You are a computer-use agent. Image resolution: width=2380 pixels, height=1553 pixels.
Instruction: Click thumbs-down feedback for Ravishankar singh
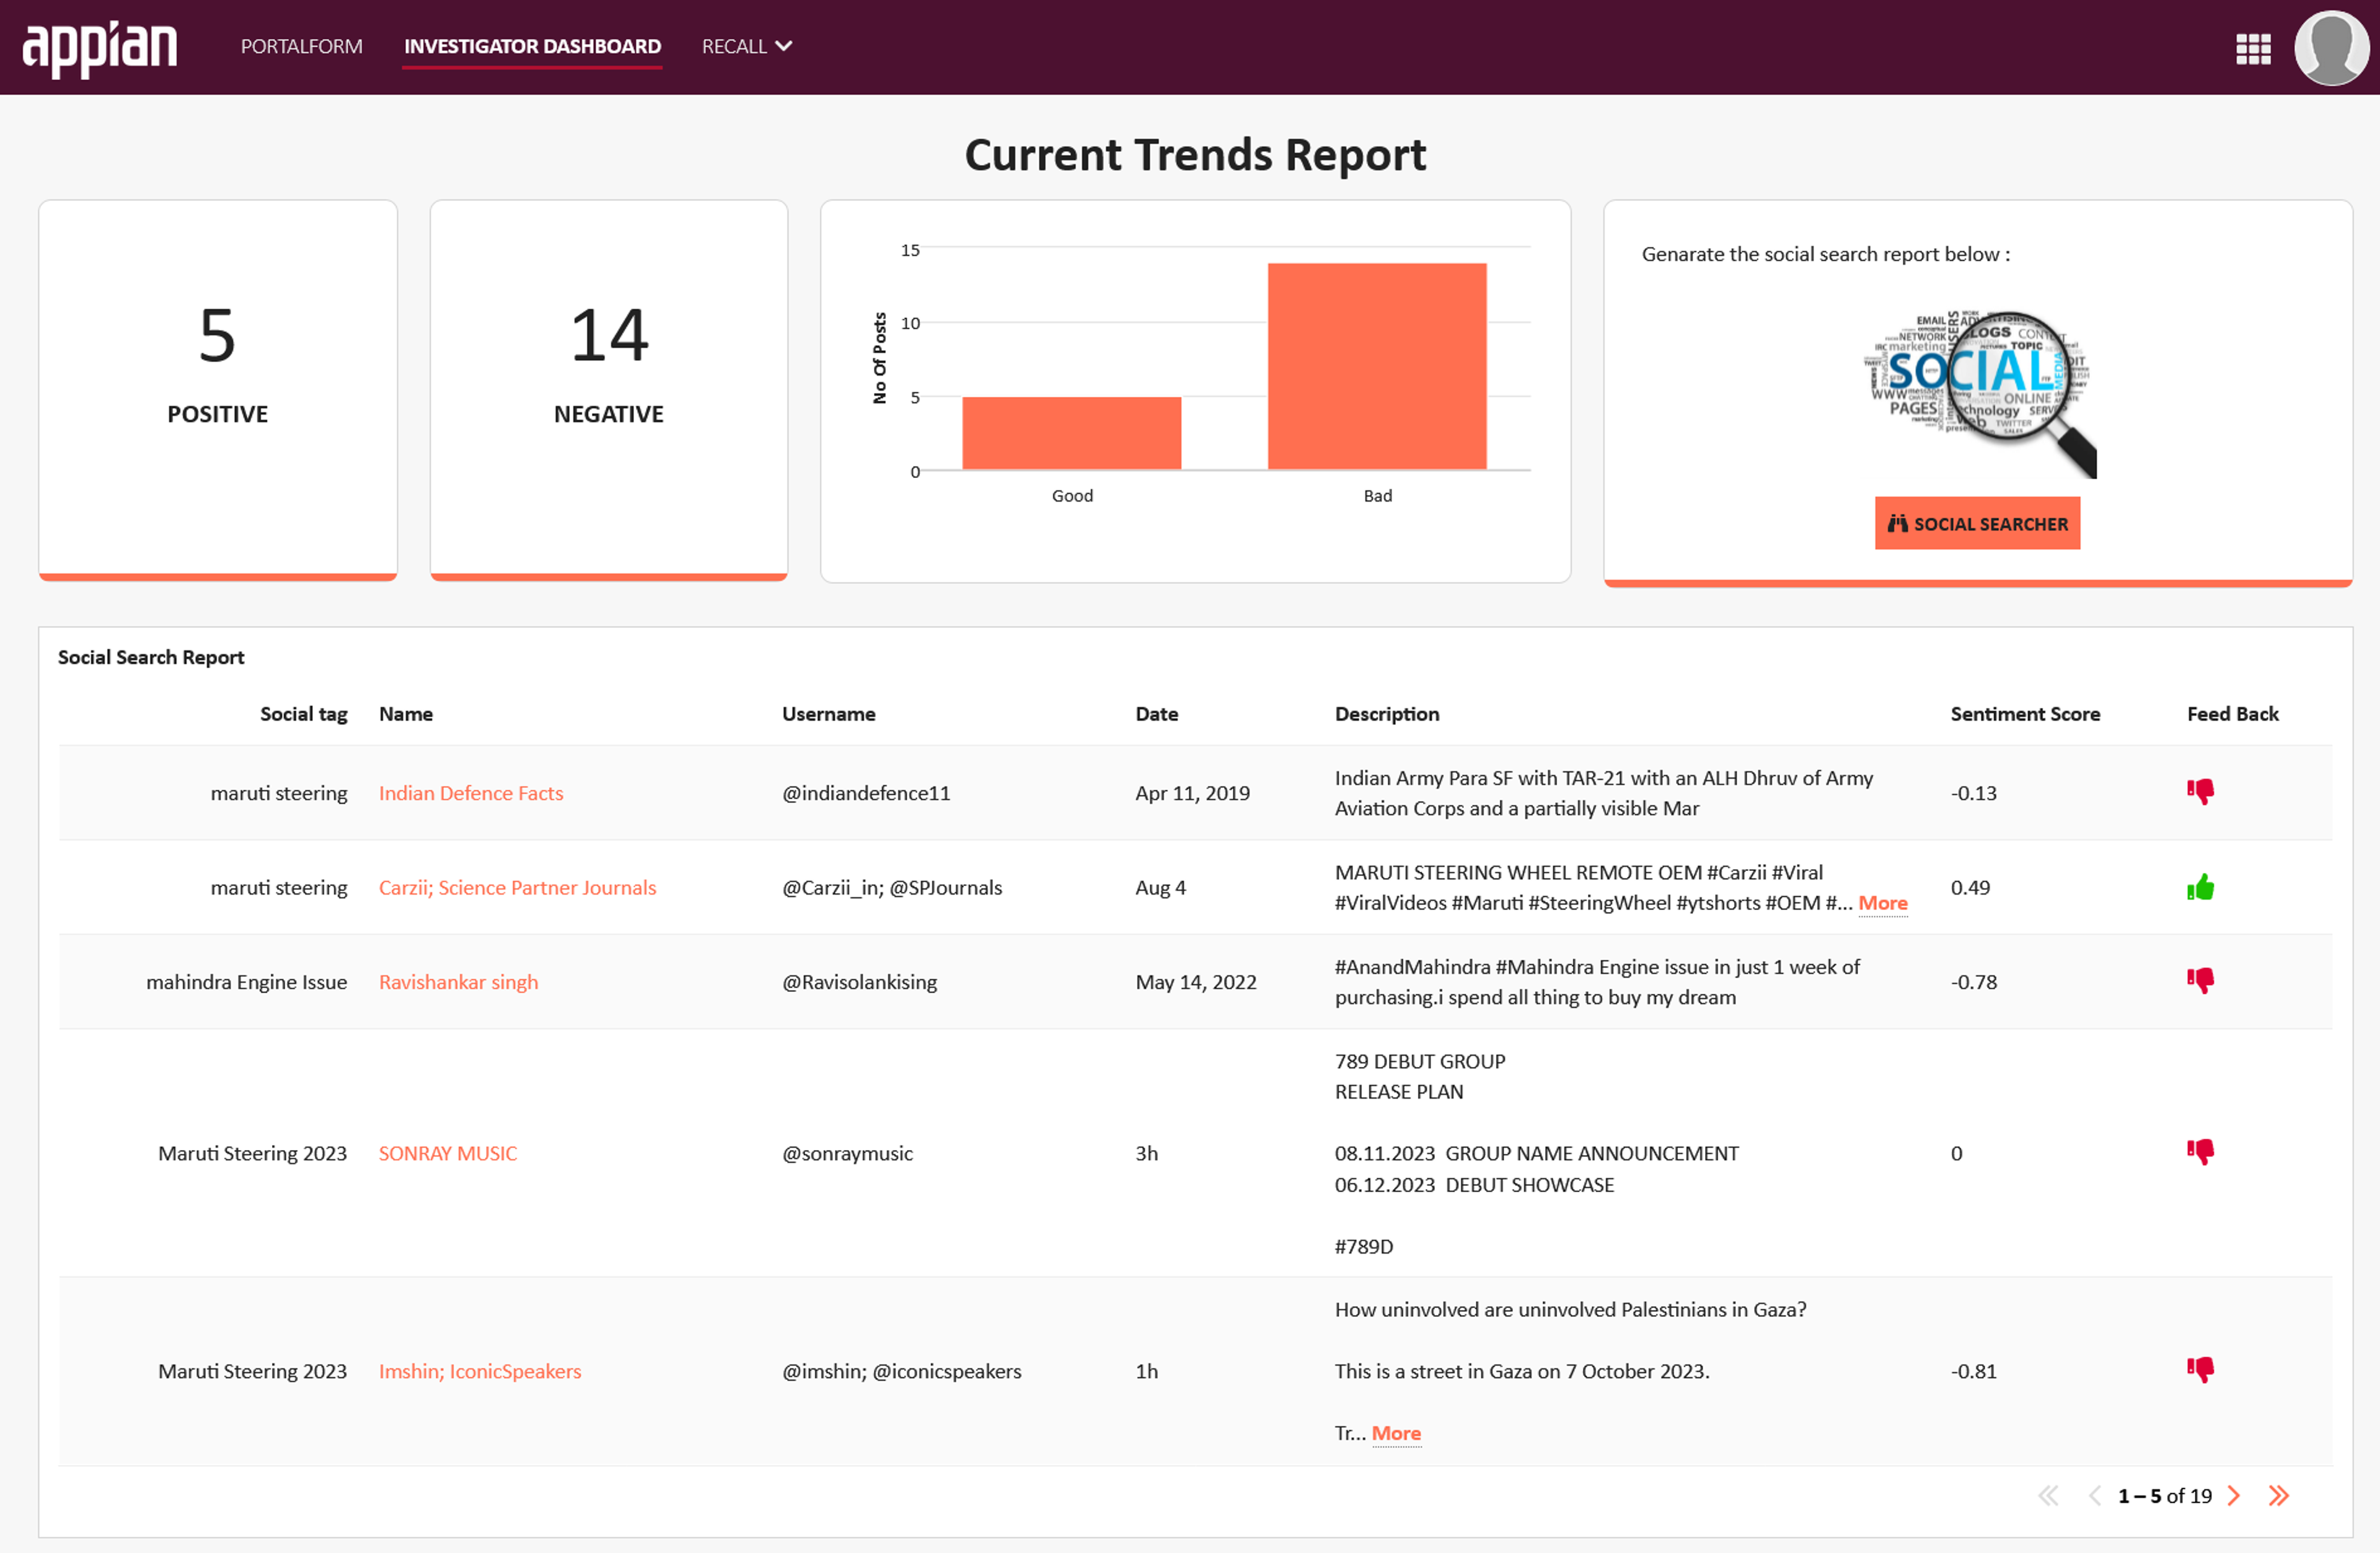tap(2200, 981)
